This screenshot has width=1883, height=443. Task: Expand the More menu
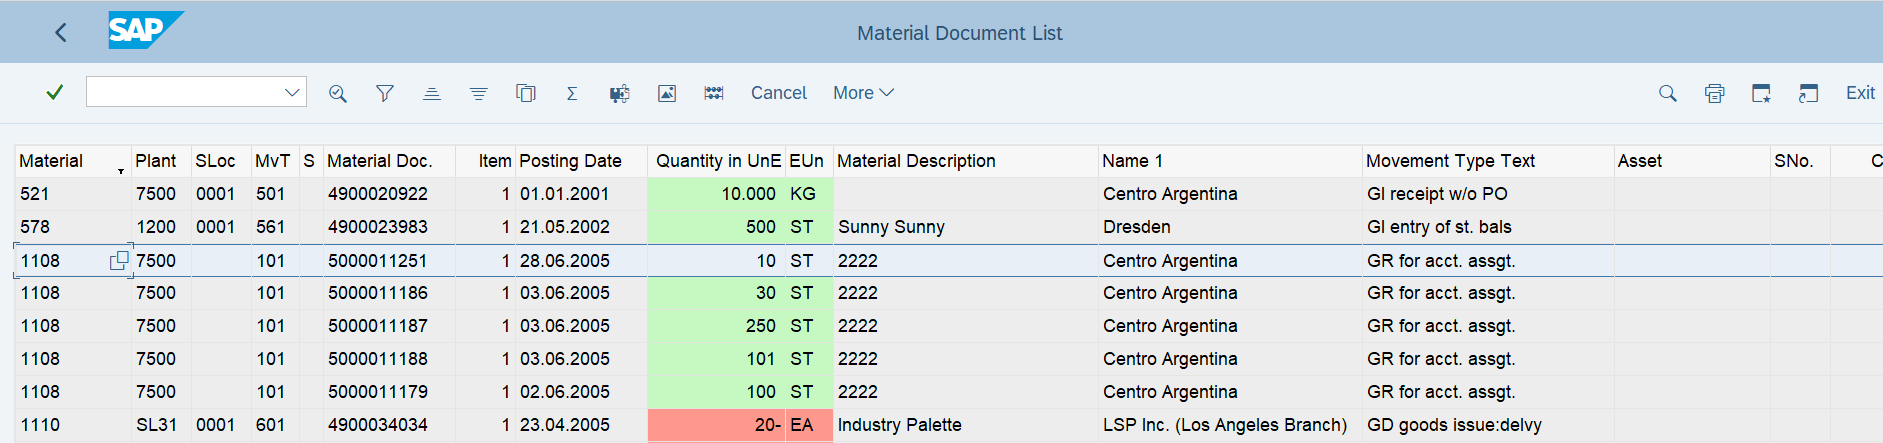863,93
